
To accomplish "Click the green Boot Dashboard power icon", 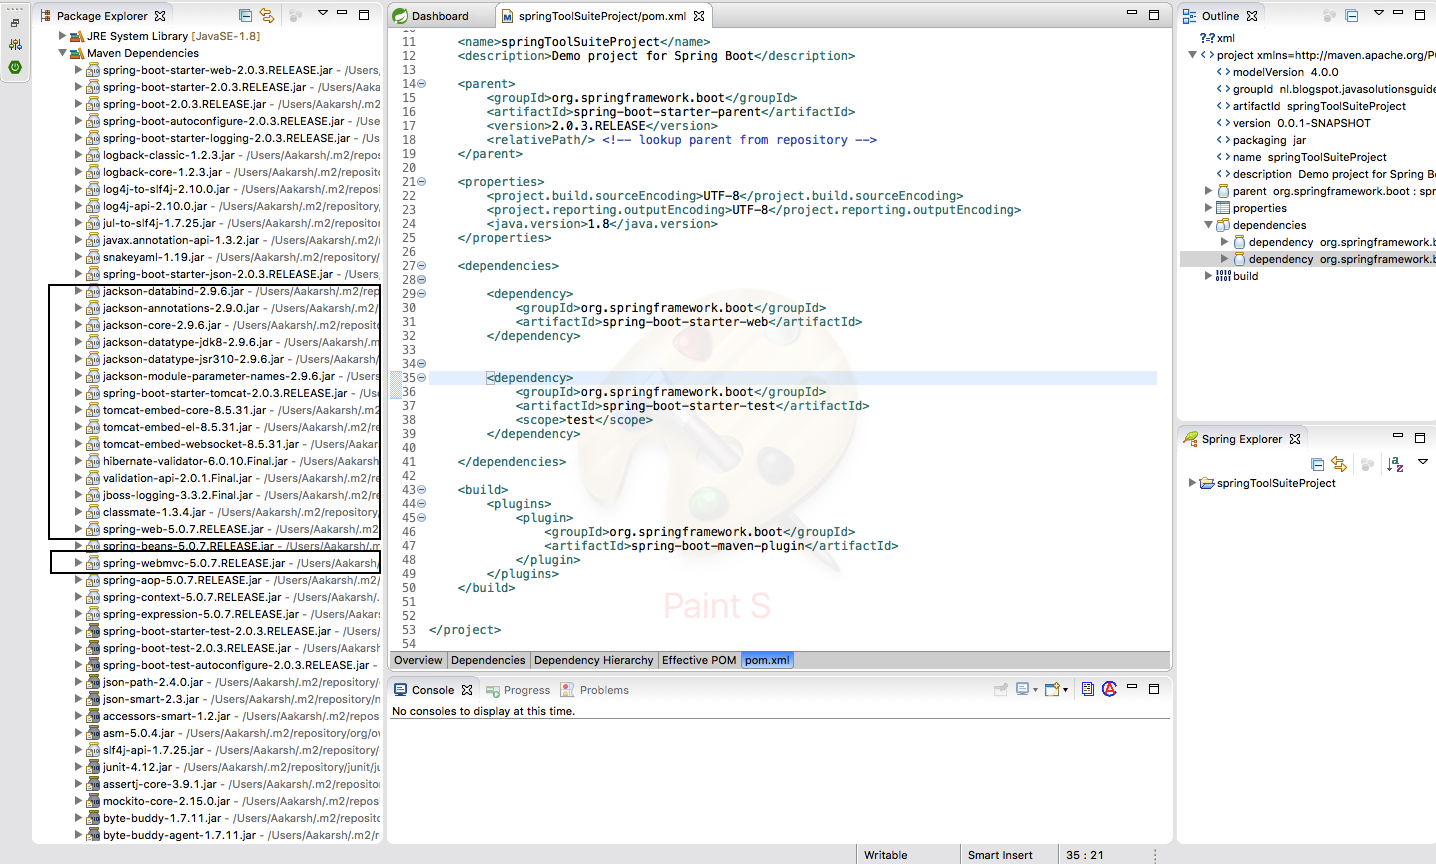I will point(15,67).
